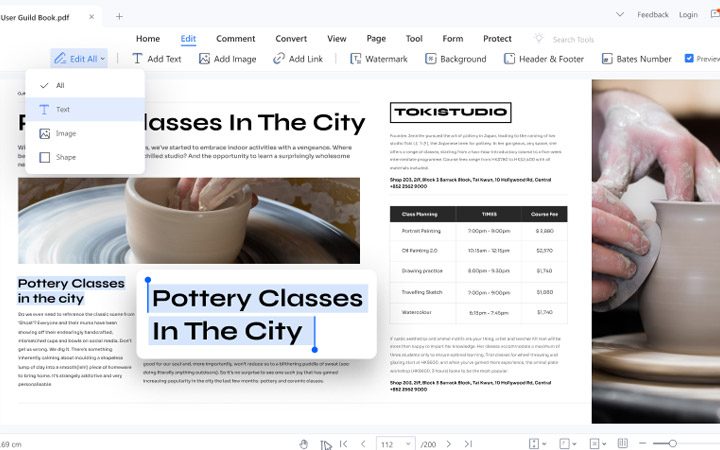This screenshot has height=450, width=720.
Task: Click the Add Link tool
Action: [298, 59]
